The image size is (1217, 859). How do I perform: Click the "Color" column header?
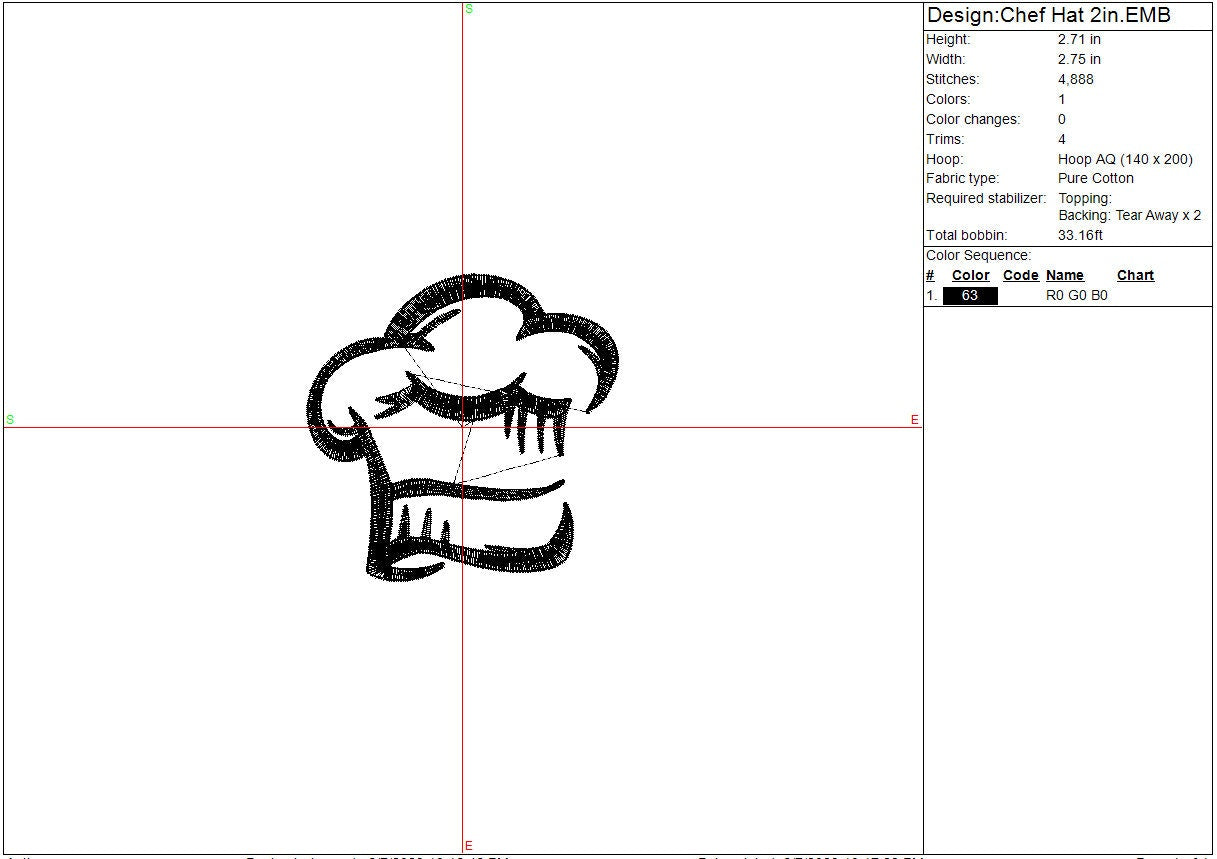click(970, 276)
